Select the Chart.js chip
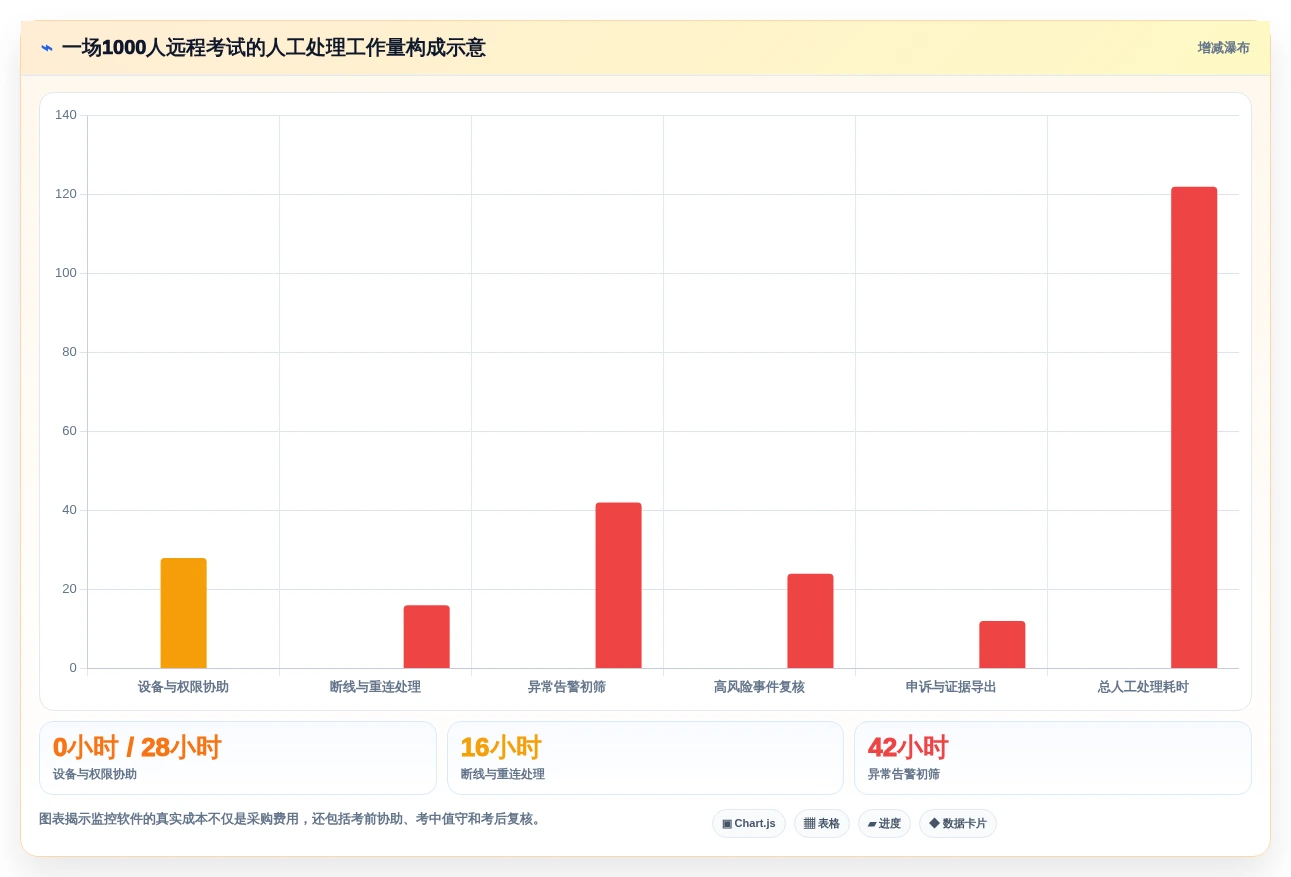The height and width of the screenshot is (877, 1291). click(x=749, y=824)
